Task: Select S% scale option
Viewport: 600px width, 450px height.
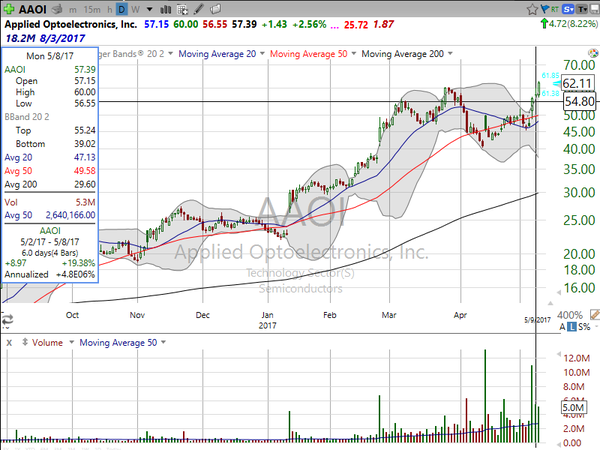Action: pos(584,327)
